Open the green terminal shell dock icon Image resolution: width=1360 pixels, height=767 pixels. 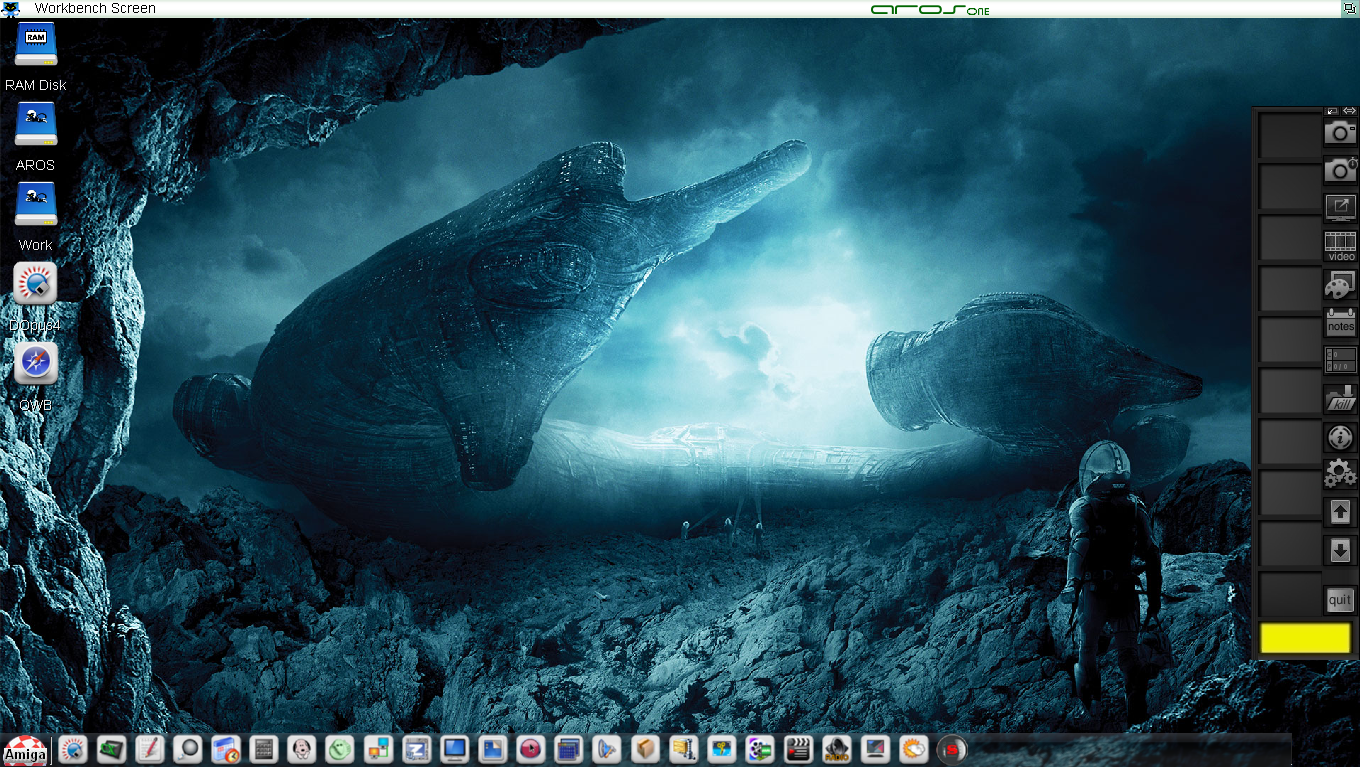tap(111, 749)
